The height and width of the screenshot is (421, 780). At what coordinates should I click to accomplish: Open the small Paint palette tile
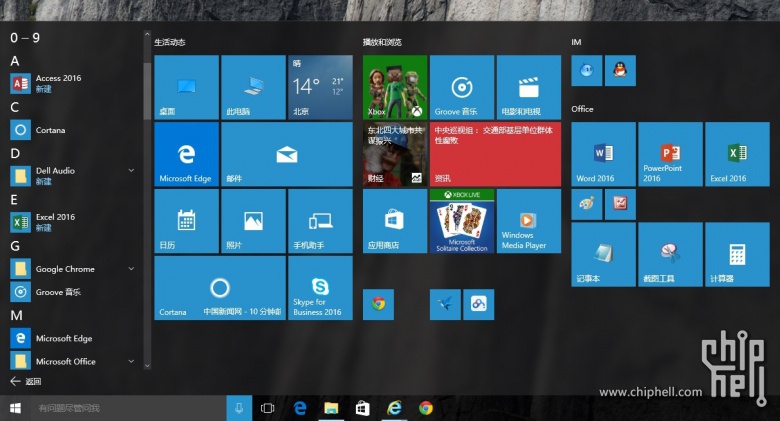pyautogui.click(x=587, y=204)
